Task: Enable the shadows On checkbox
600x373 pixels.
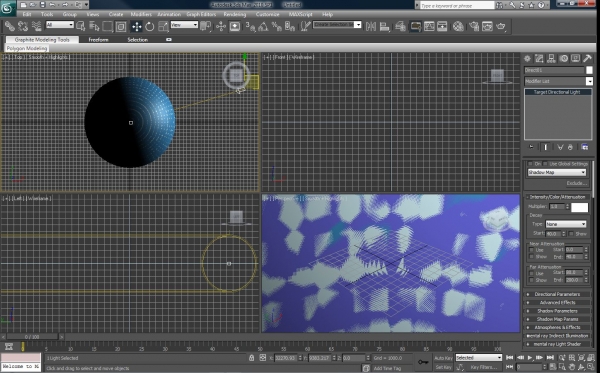Action: click(x=530, y=164)
